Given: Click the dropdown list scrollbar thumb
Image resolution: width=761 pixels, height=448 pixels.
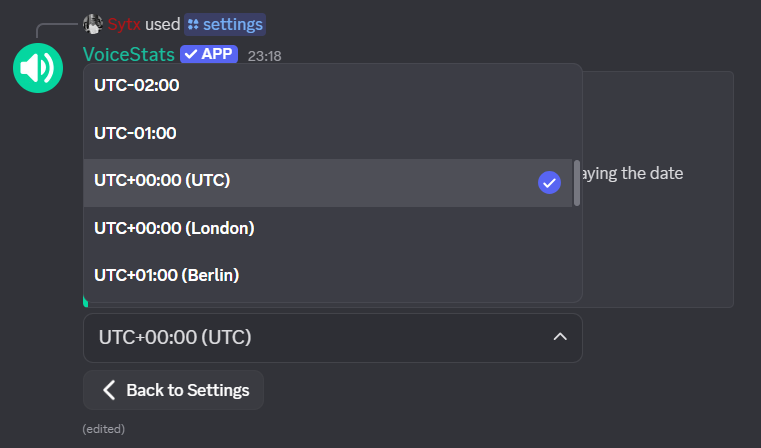Looking at the screenshot, I should point(576,182).
